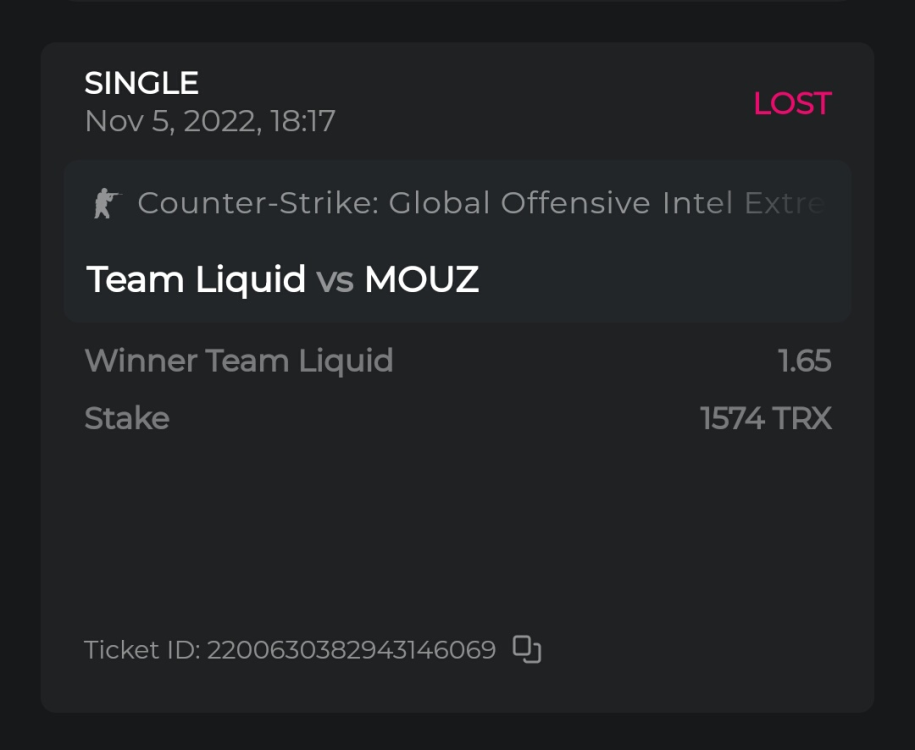Viewport: 915px width, 750px height.
Task: Select the ticket number 2200630382943146069
Action: click(351, 650)
